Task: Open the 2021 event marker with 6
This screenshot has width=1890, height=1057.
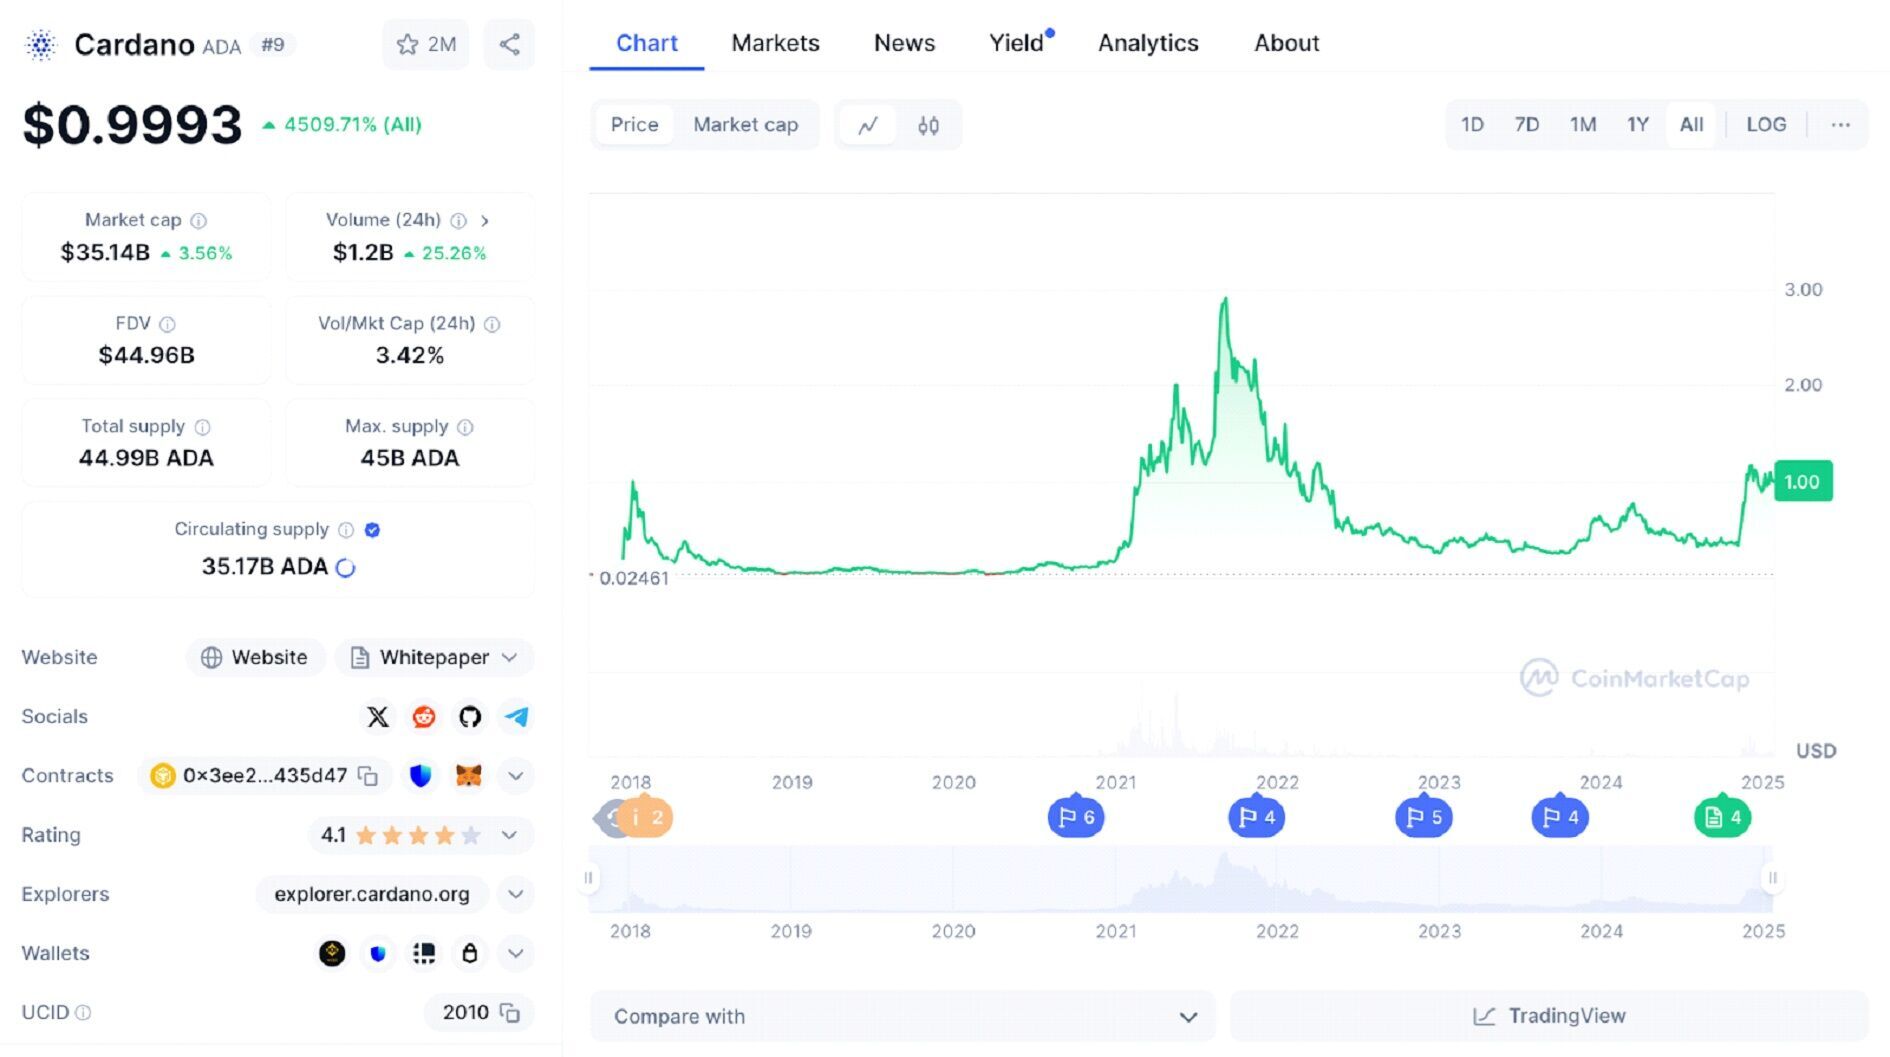Action: pyautogui.click(x=1076, y=817)
